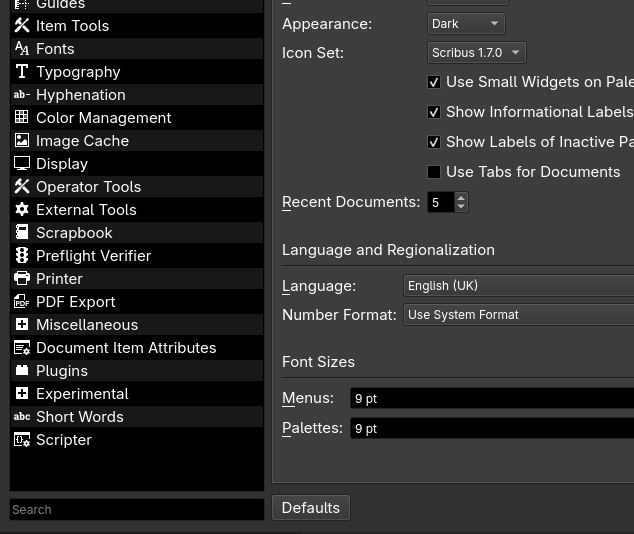This screenshot has width=634, height=534.
Task: Click the Fonts icon in sidebar
Action: (x=22, y=48)
